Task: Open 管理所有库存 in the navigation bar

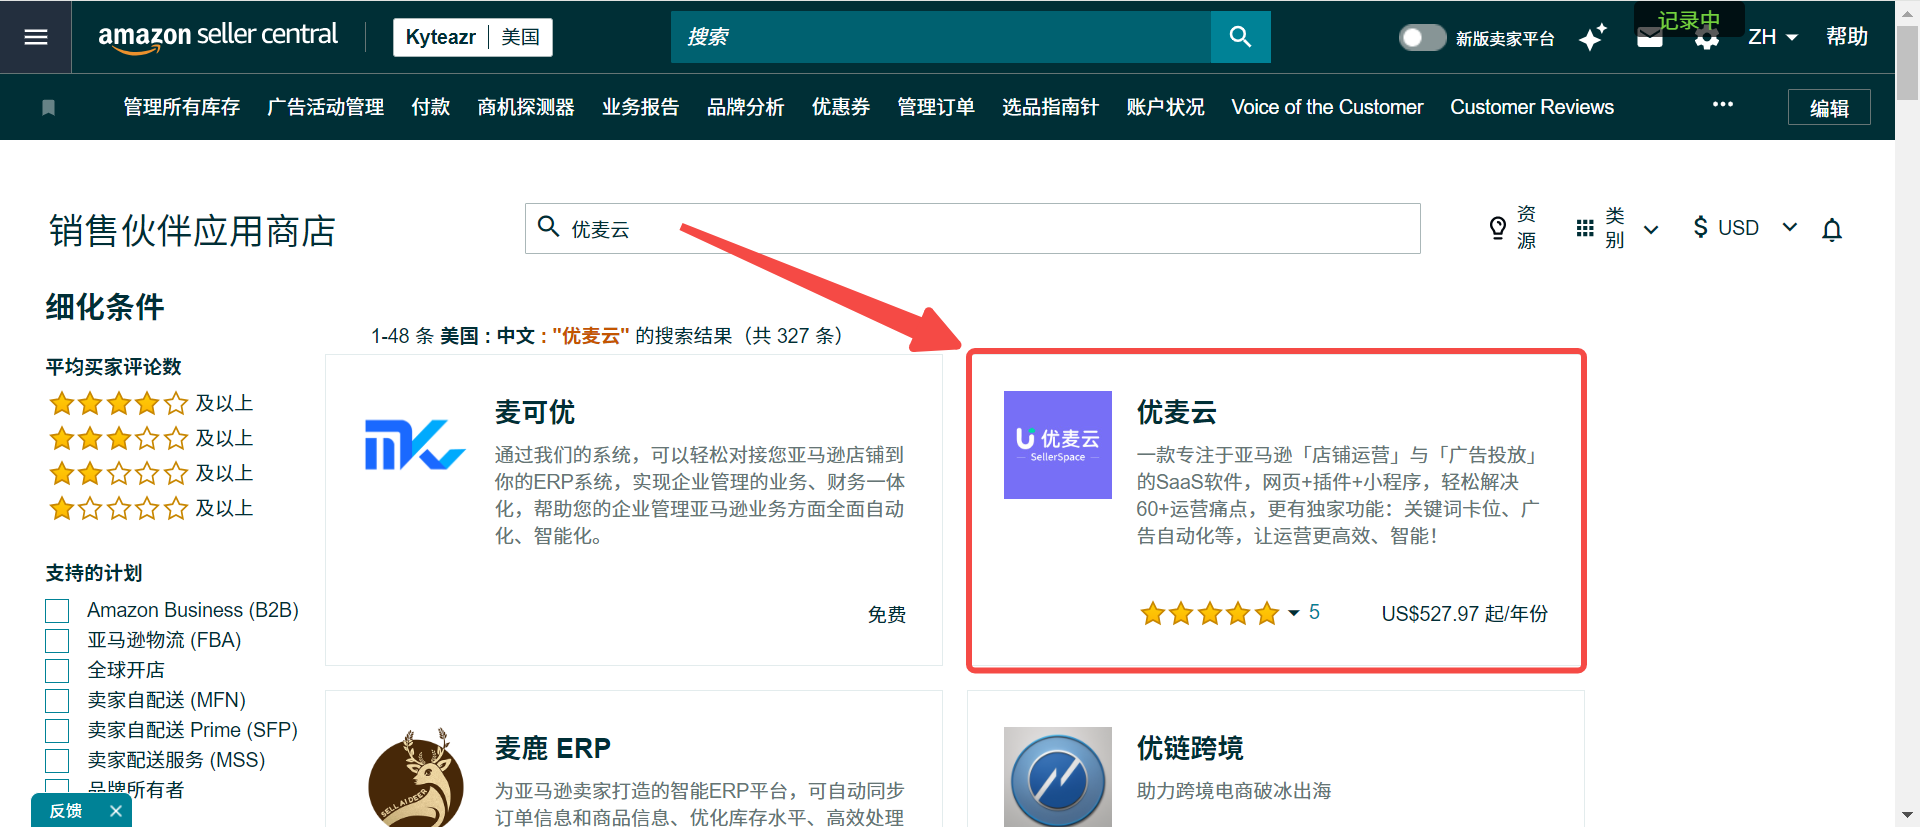Action: point(181,107)
